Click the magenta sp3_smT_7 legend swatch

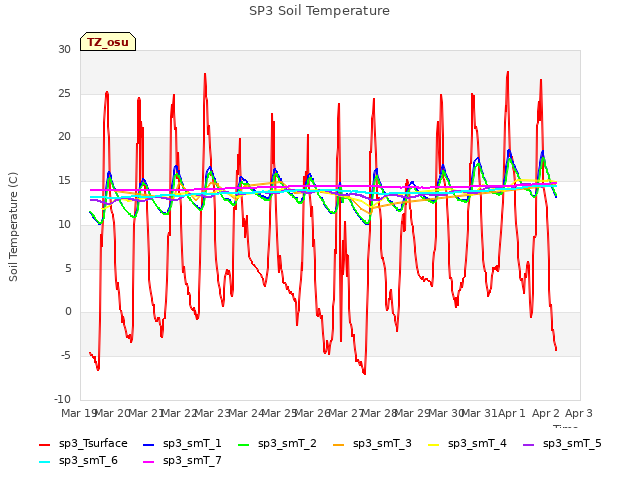[149, 462]
